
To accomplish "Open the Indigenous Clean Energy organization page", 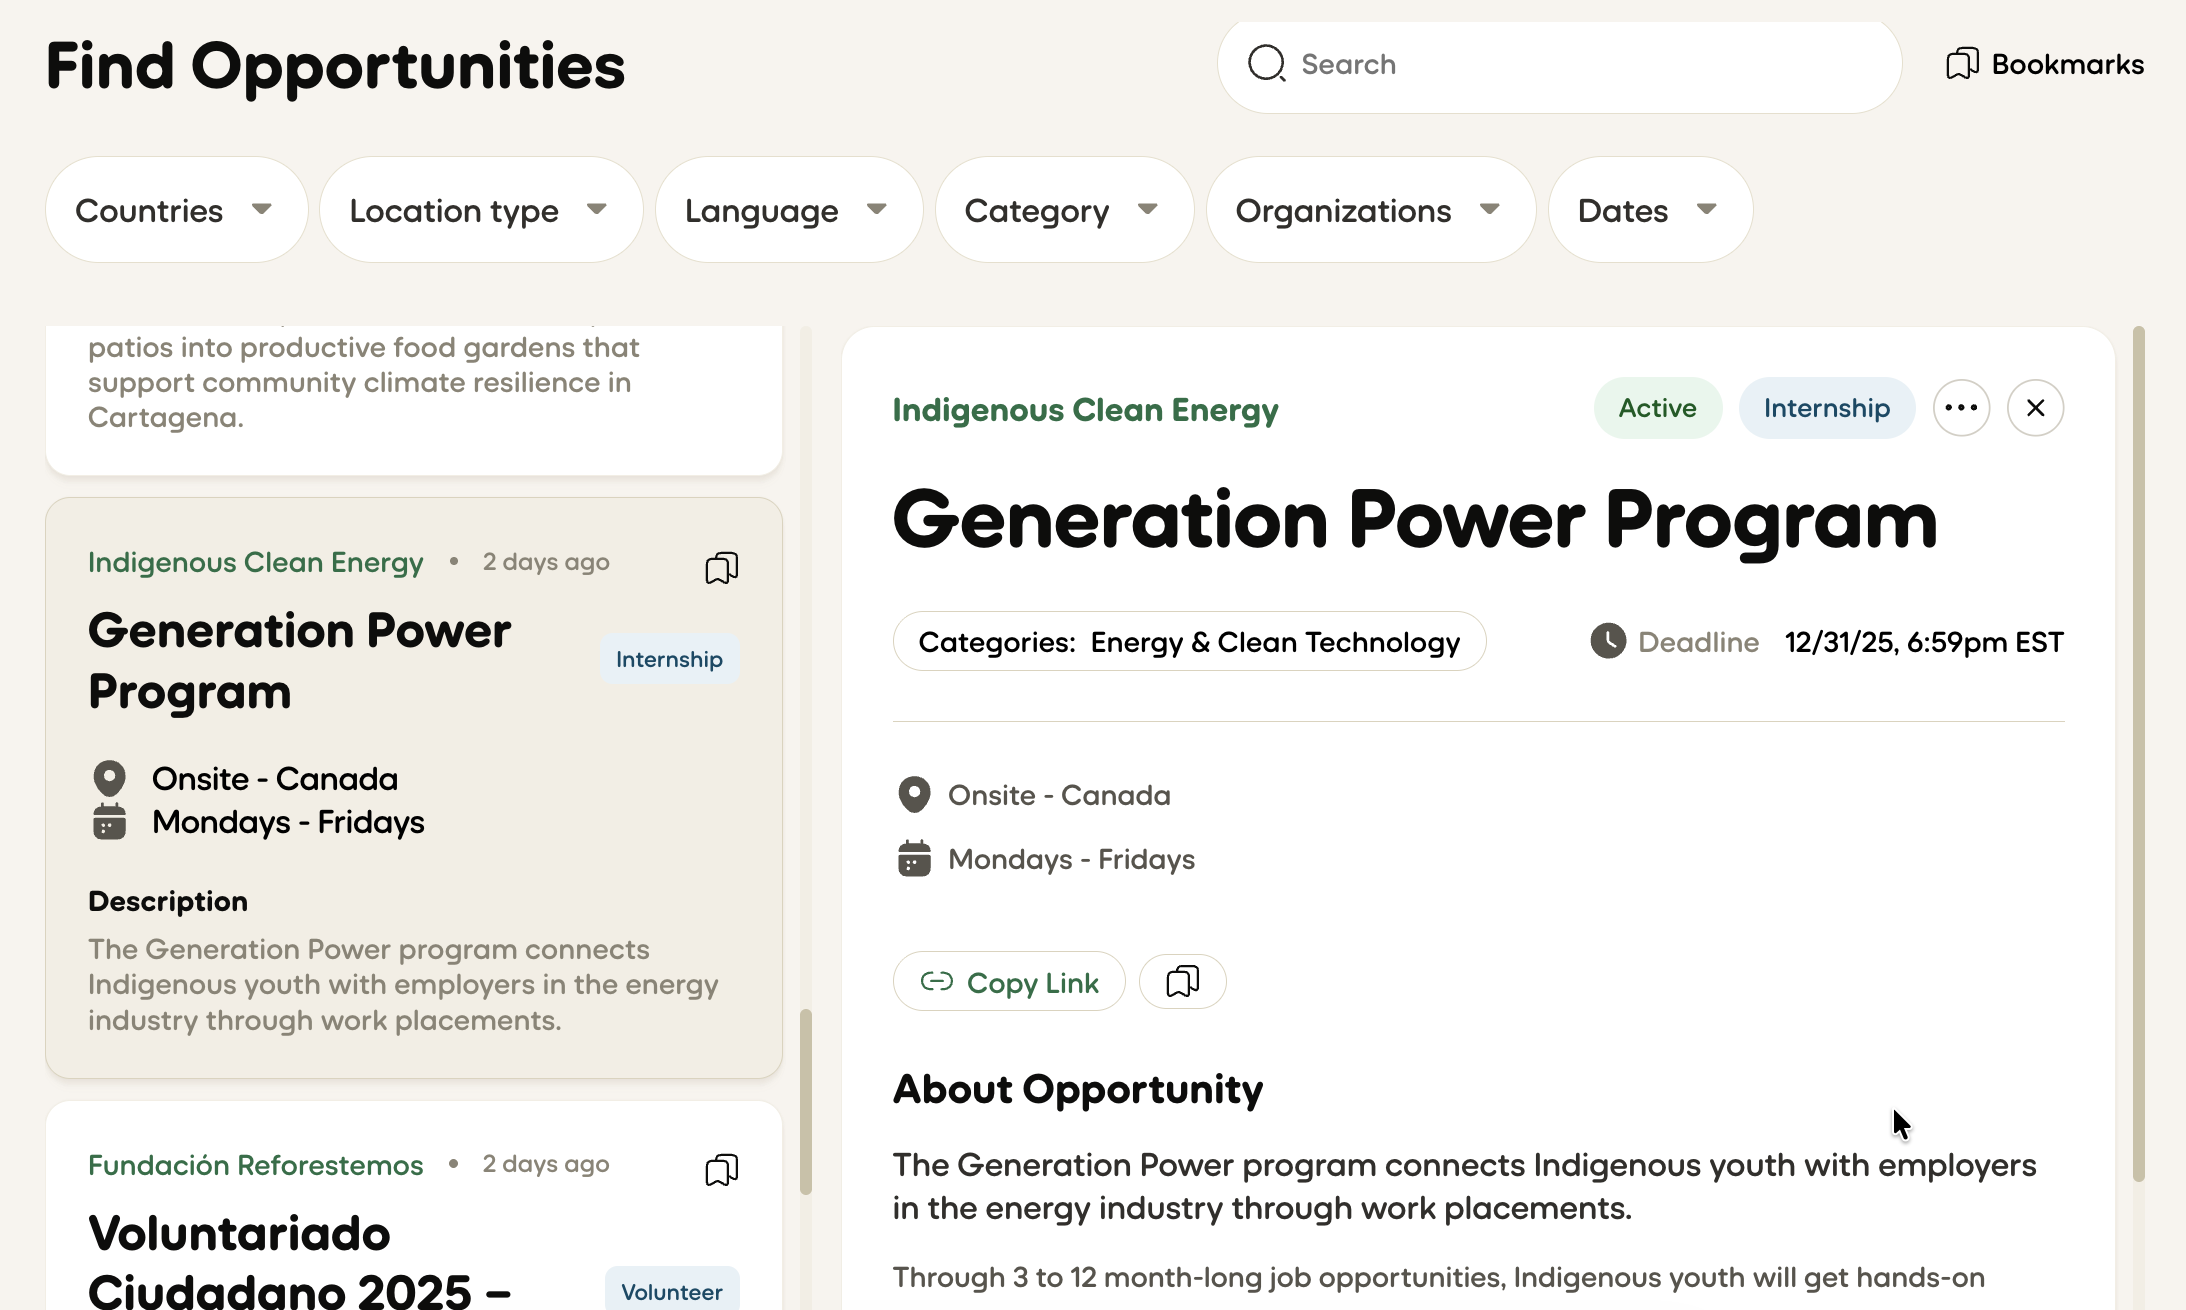I will (1084, 410).
